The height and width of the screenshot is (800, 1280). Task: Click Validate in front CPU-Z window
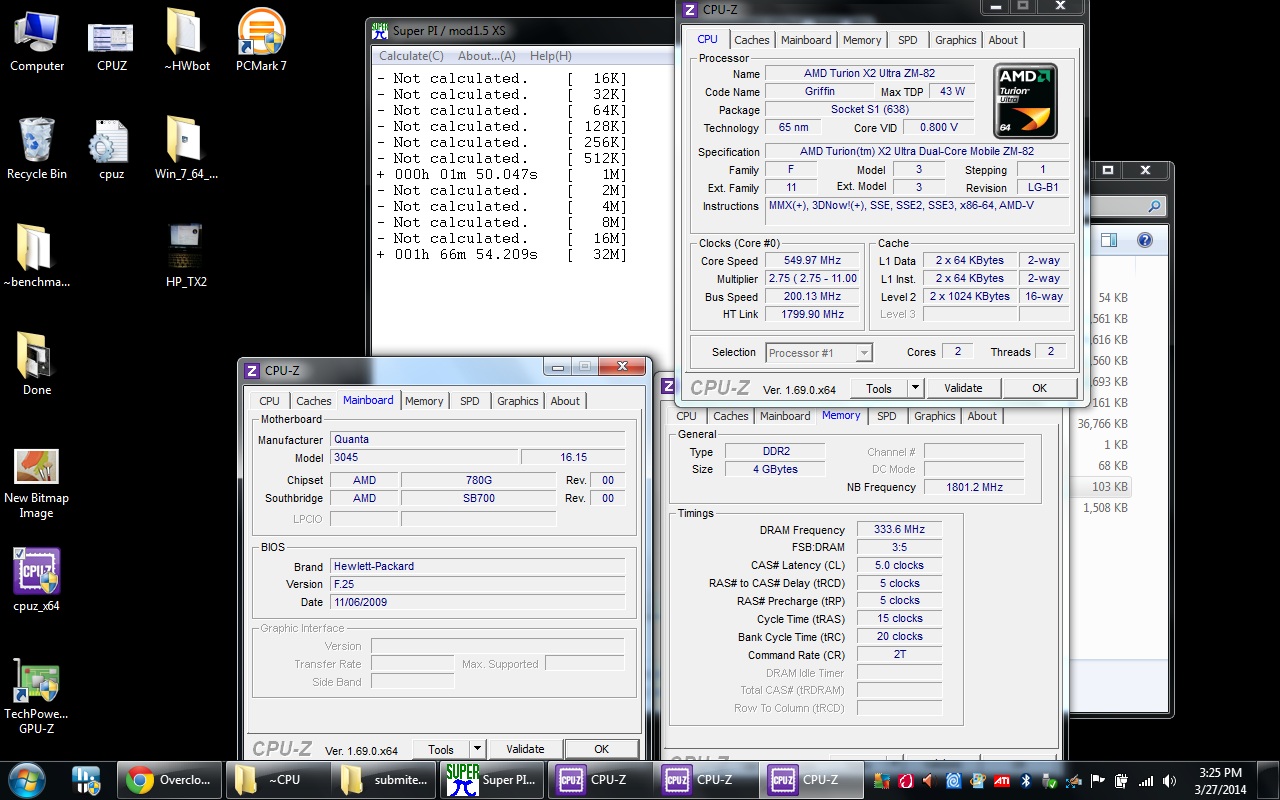pyautogui.click(x=963, y=388)
